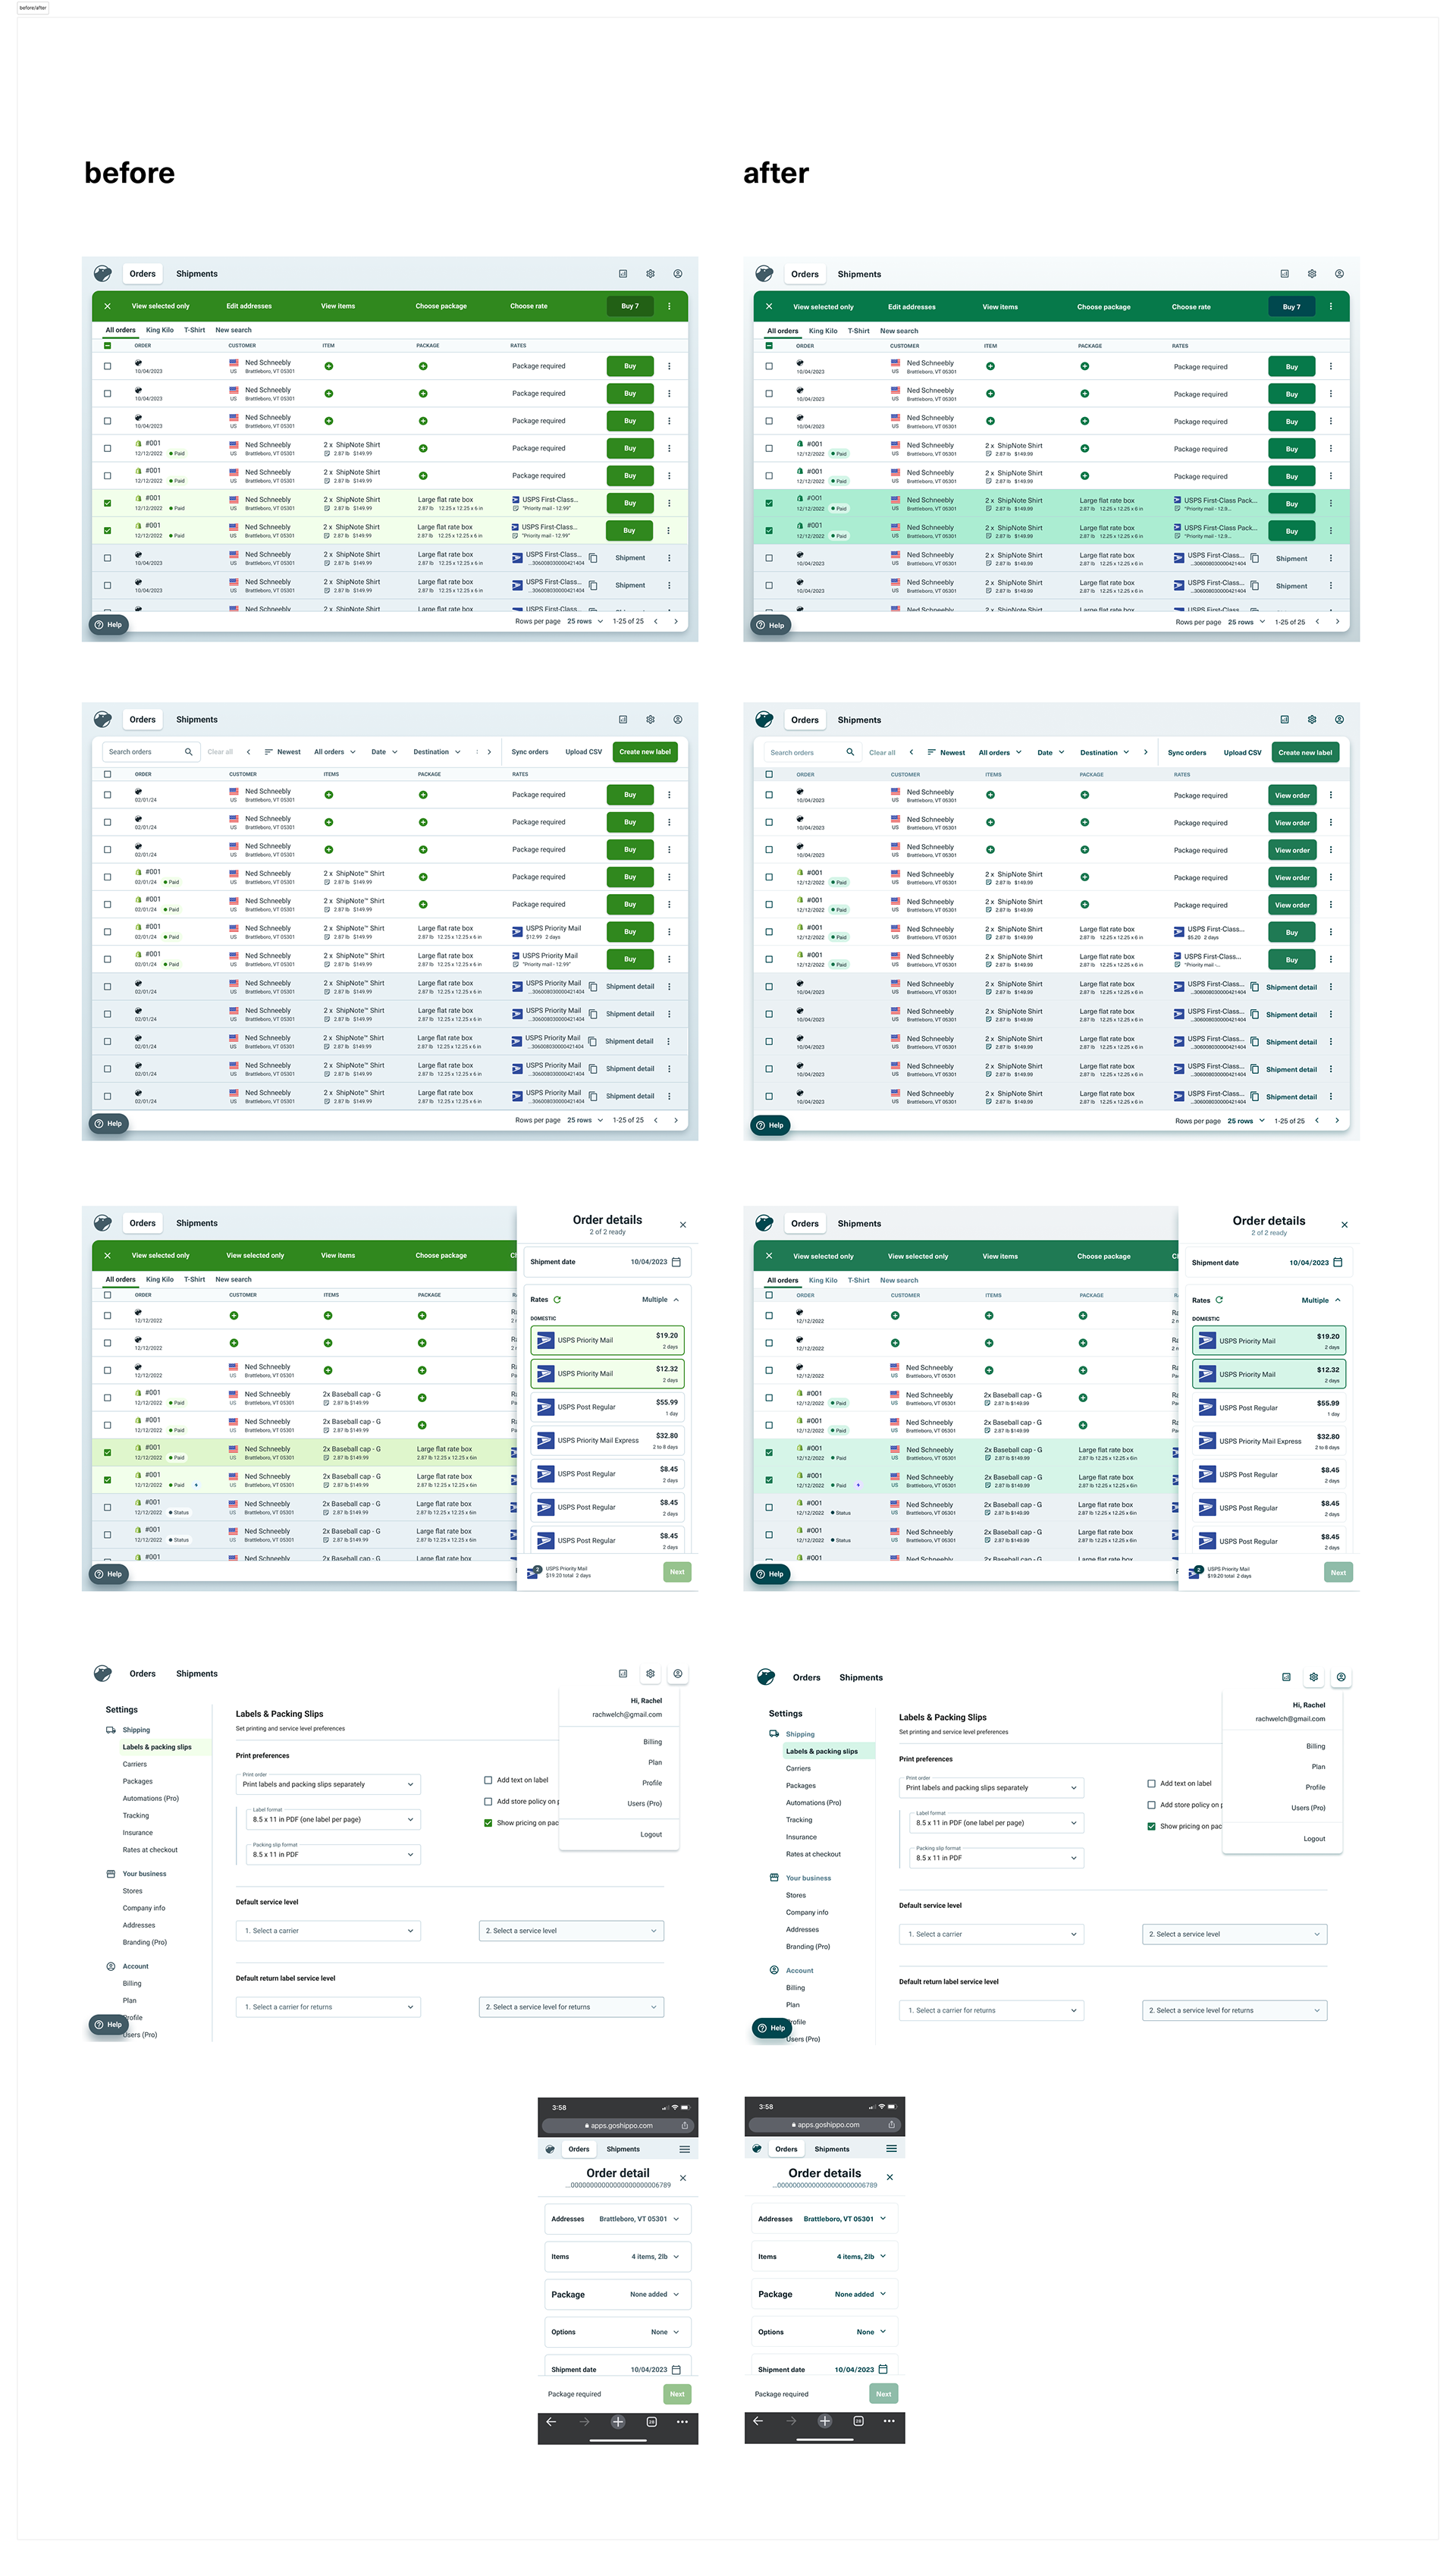
Task: Click the hamburger menu in the mobile 'Order detail' screen
Action: pos(685,2149)
